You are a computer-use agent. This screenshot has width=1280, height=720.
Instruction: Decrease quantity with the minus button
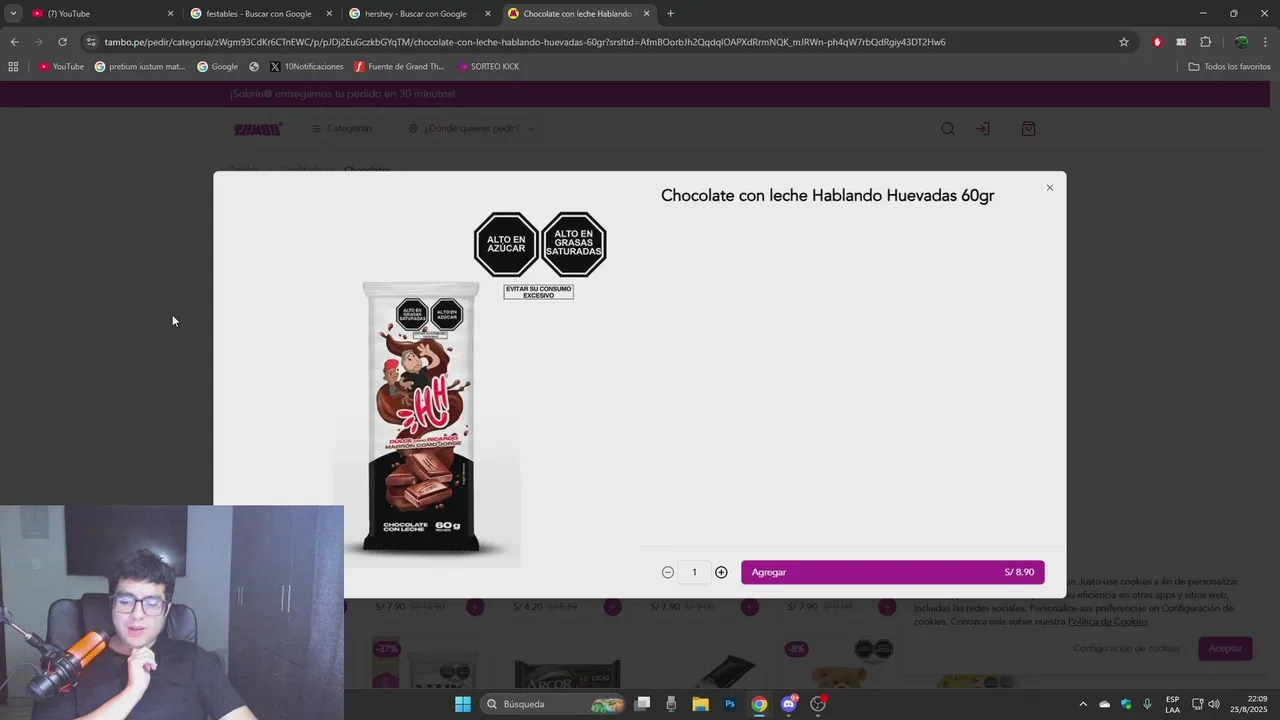(x=668, y=572)
